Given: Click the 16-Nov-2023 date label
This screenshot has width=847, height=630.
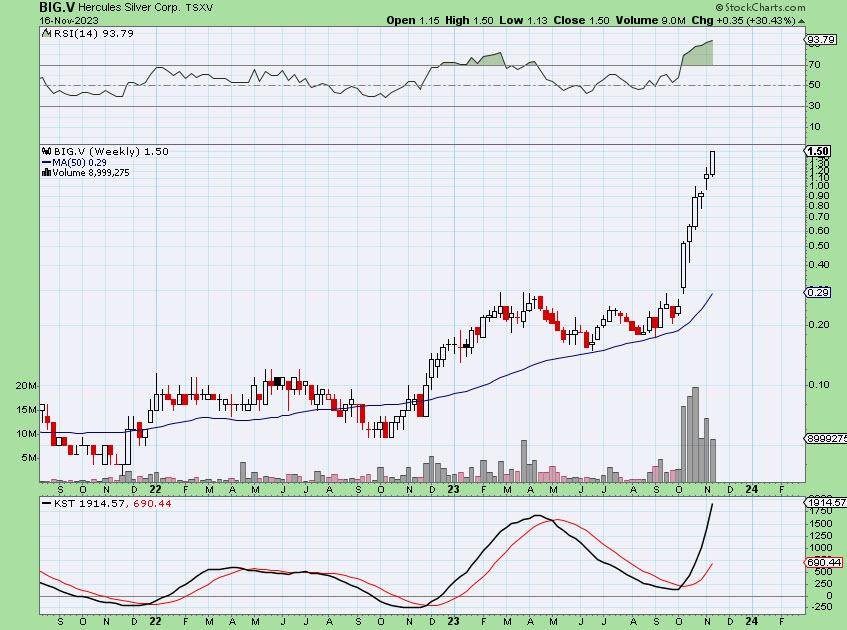Looking at the screenshot, I should [x=69, y=21].
